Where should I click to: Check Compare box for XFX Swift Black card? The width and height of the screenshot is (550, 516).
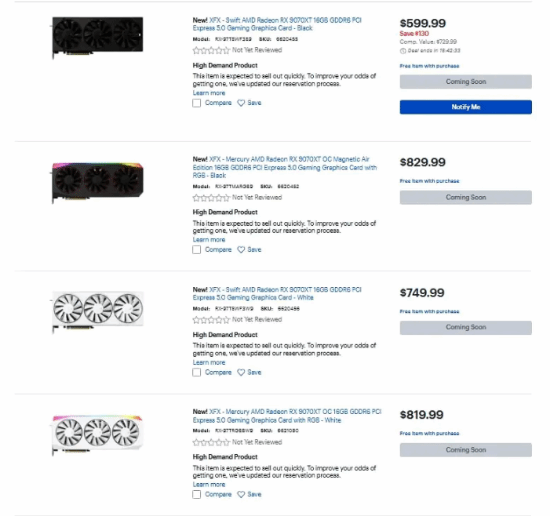tap(197, 103)
